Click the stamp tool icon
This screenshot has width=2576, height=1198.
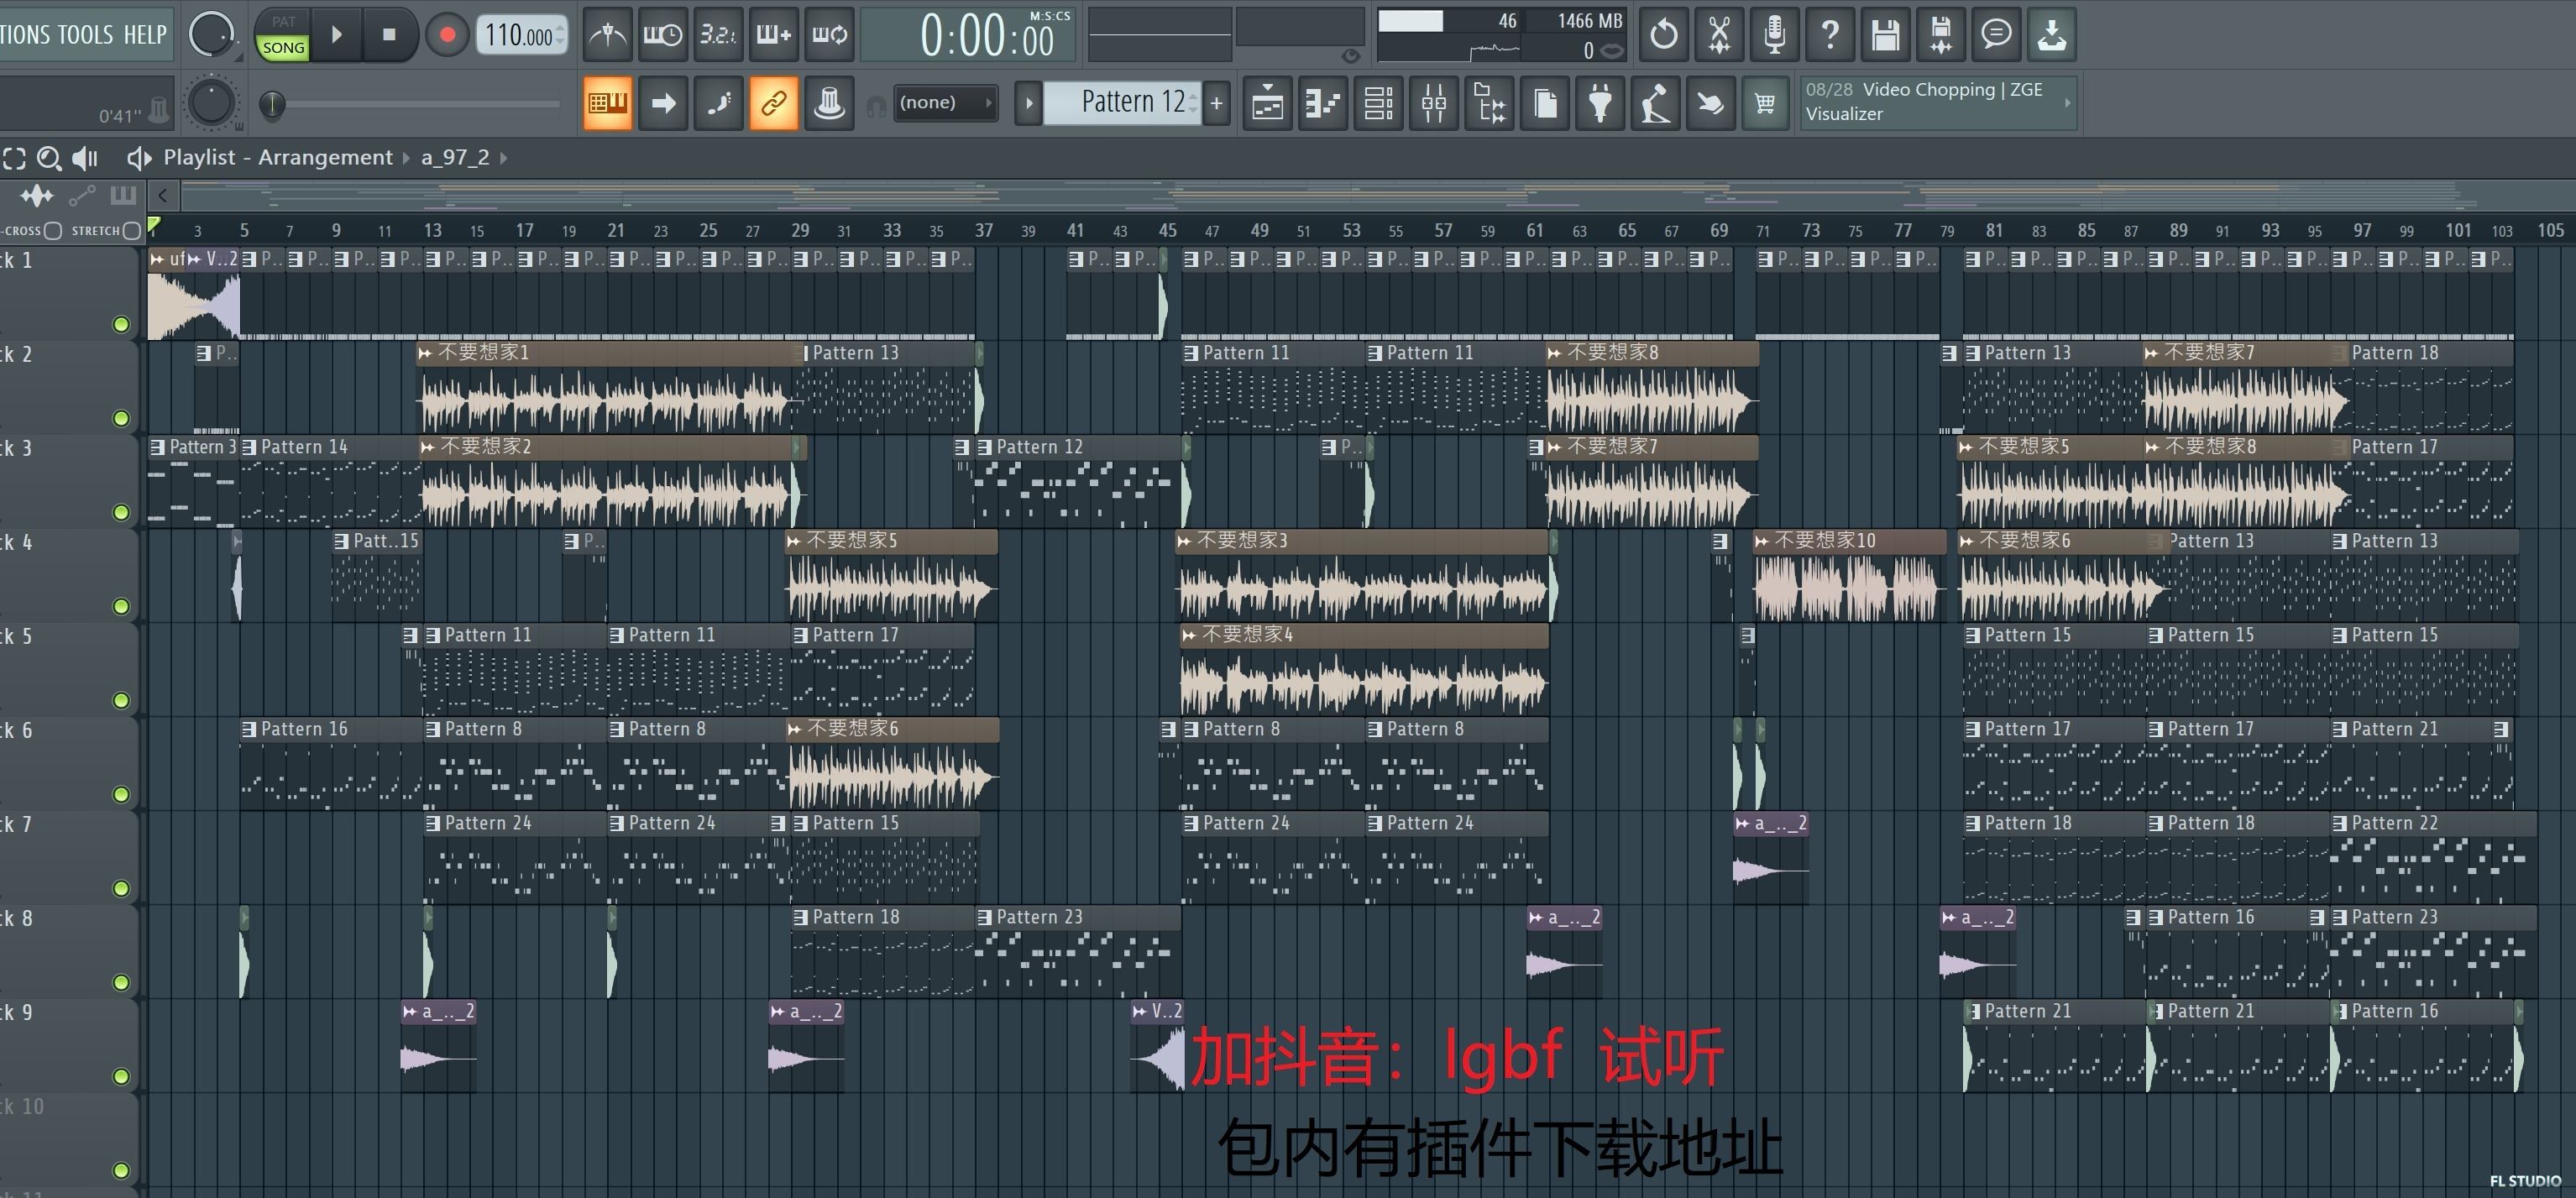pyautogui.click(x=829, y=102)
